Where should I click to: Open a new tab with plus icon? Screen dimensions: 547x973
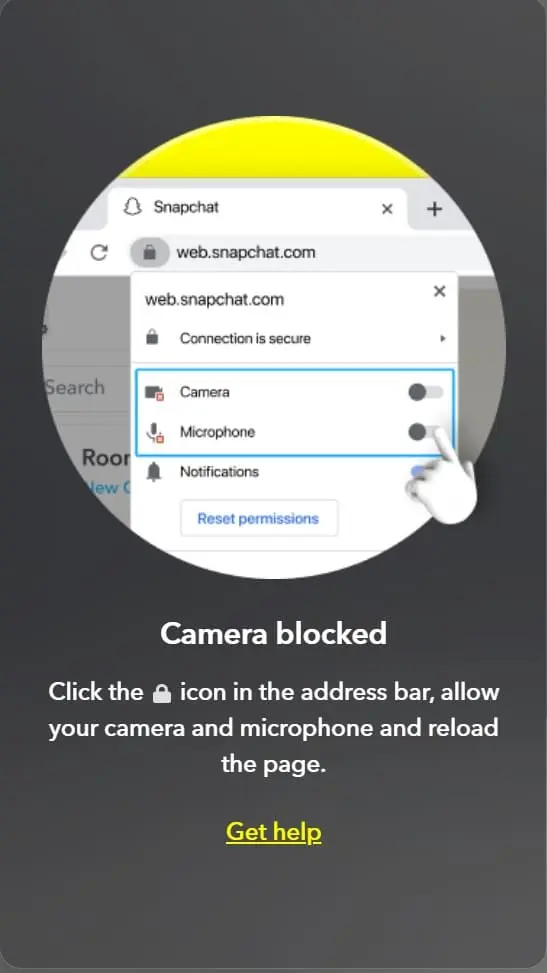click(435, 209)
